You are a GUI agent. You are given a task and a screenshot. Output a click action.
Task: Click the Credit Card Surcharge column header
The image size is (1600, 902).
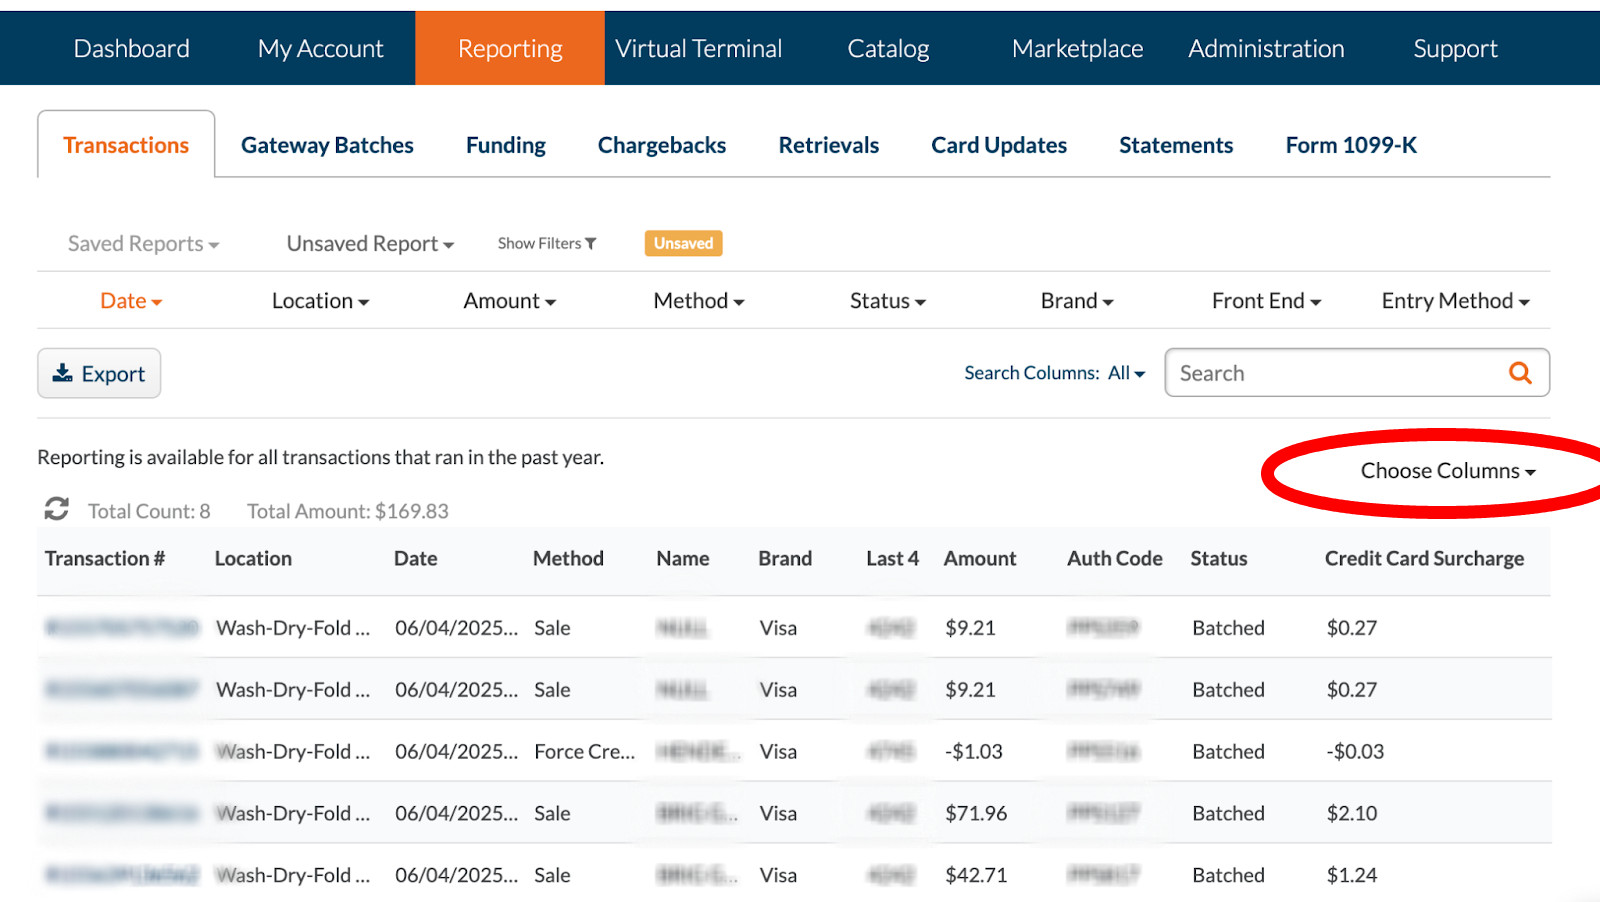[1425, 558]
